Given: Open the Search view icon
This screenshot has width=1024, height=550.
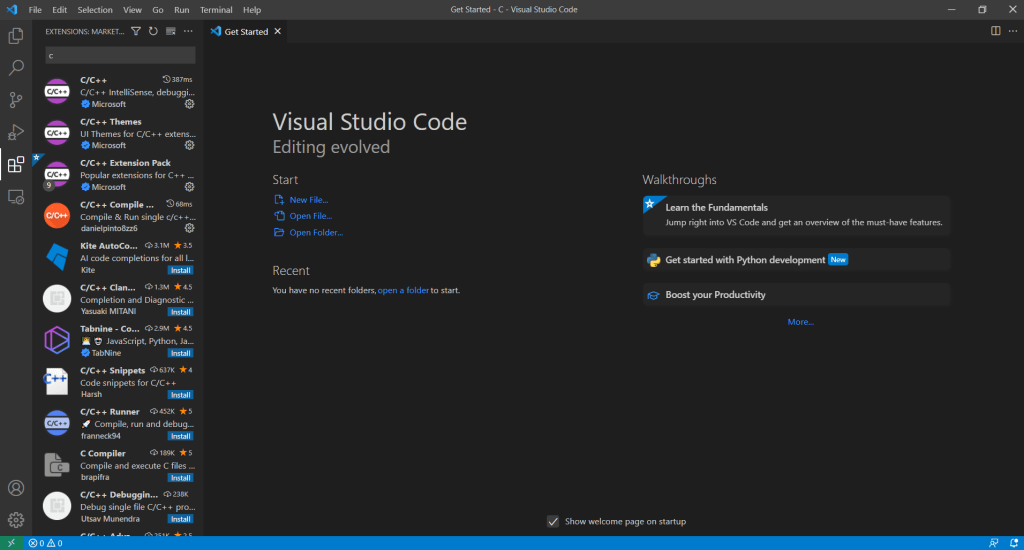Looking at the screenshot, I should pos(16,68).
